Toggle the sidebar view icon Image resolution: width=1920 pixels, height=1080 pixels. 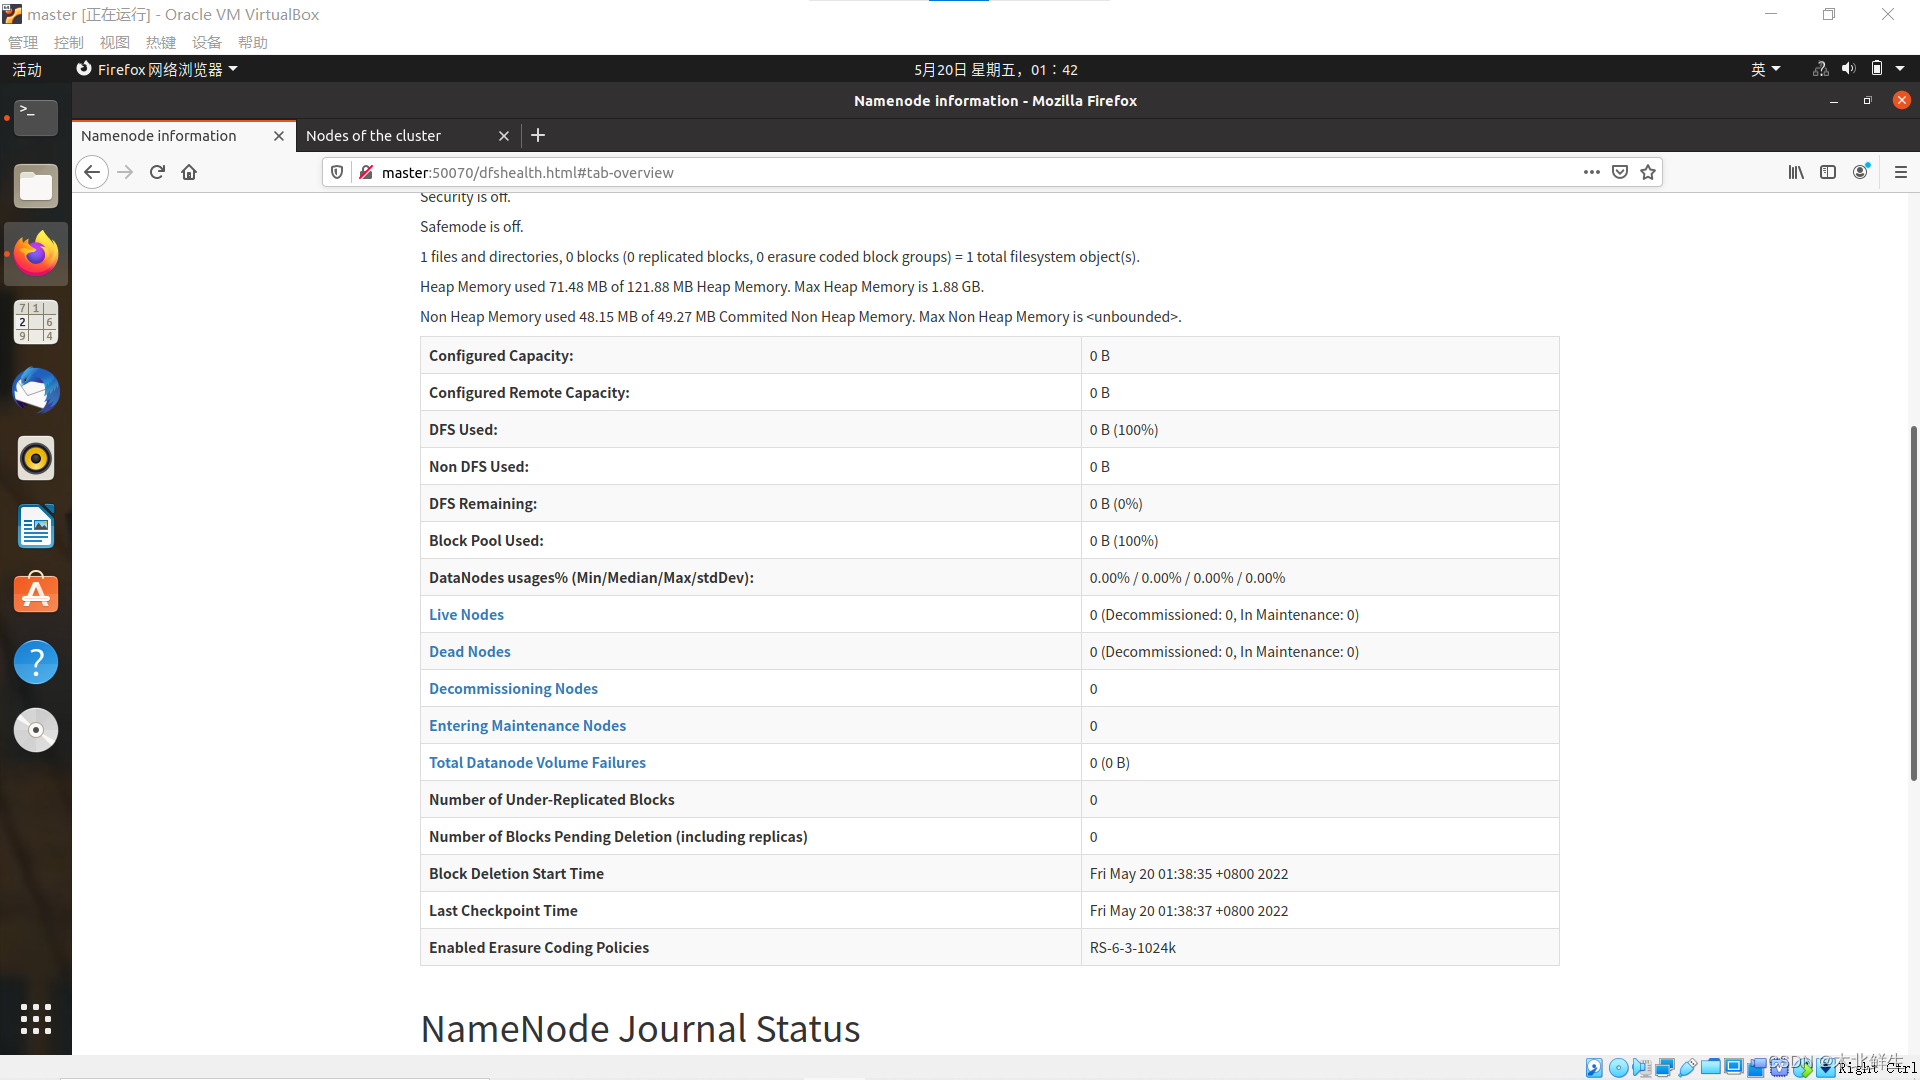pos(1828,172)
